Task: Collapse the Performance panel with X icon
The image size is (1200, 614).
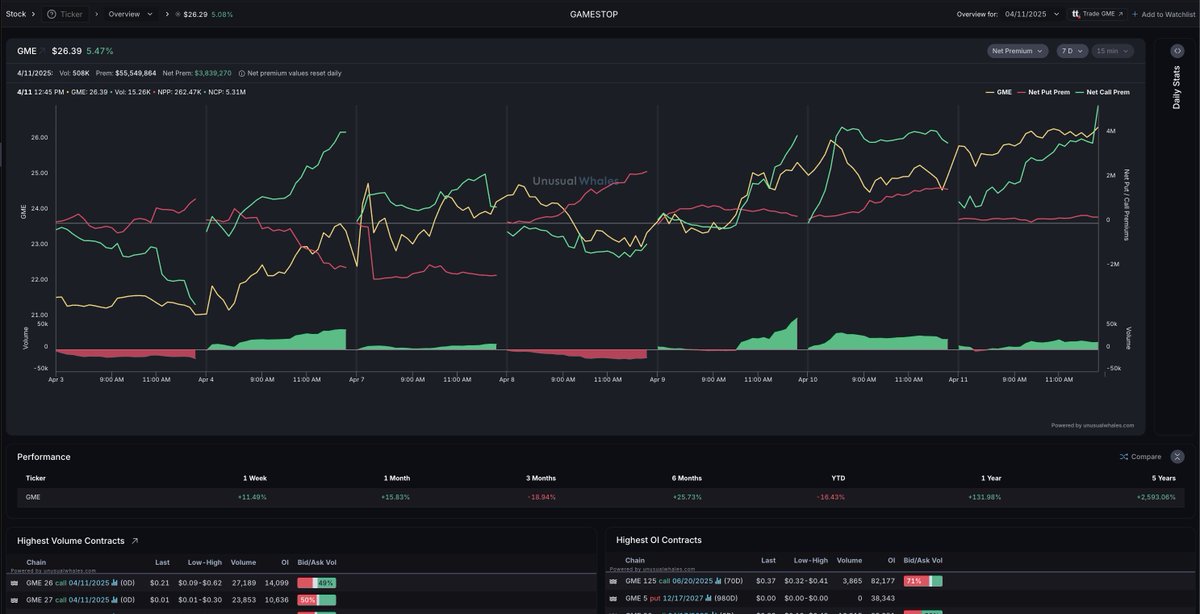Action: [x=1177, y=457]
